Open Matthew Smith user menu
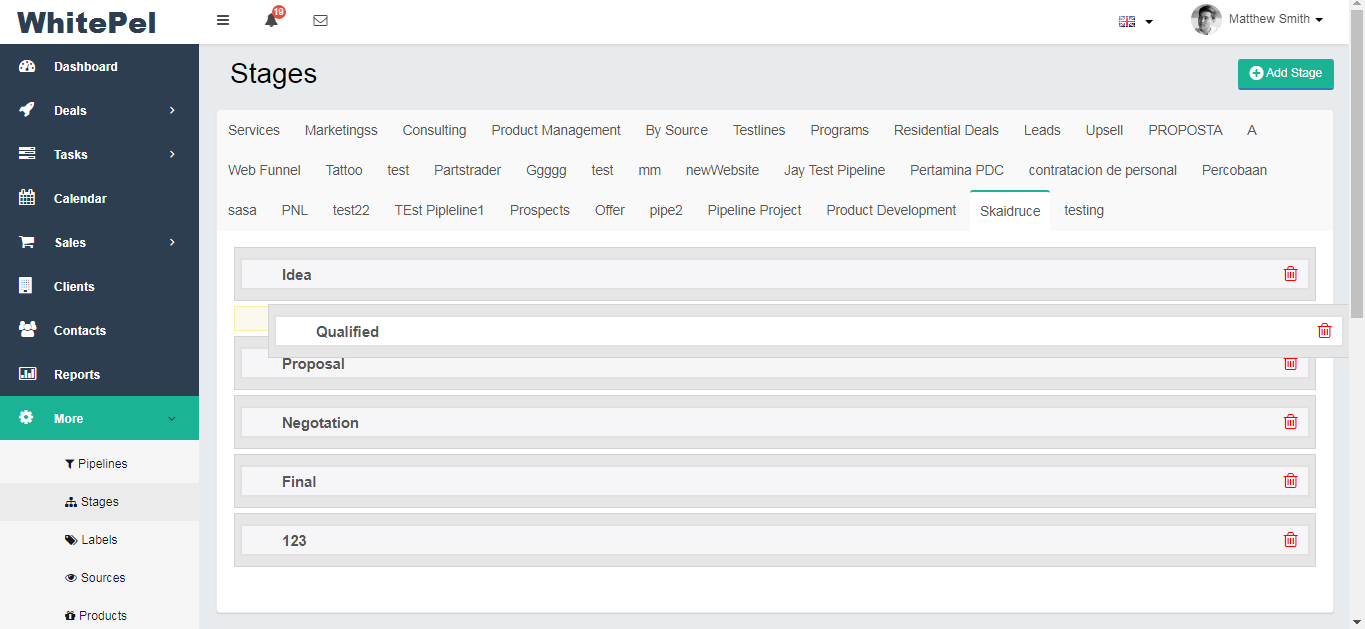The image size is (1365, 629). click(x=1258, y=20)
